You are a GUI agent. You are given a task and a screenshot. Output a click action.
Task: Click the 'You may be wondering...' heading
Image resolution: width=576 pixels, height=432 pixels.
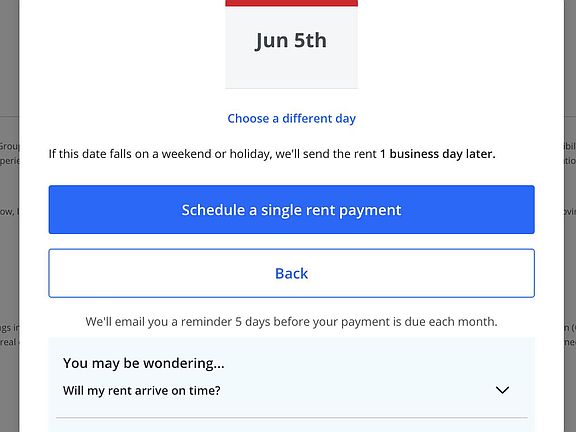(144, 363)
